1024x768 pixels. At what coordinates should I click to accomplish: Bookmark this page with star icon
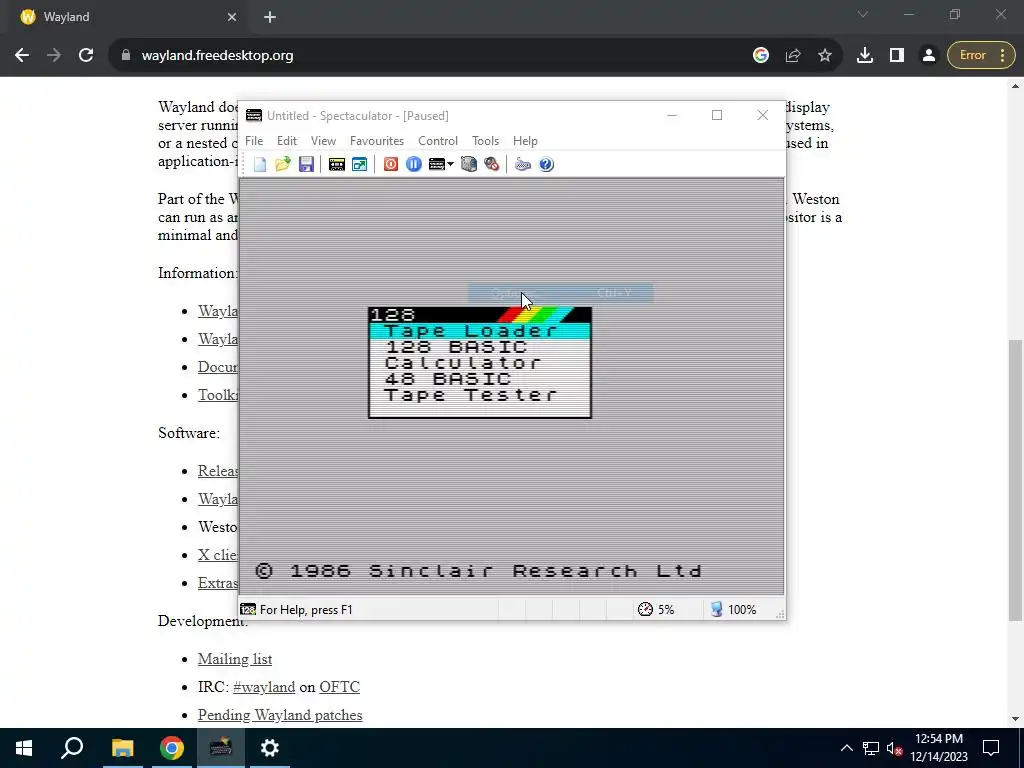pyautogui.click(x=825, y=56)
